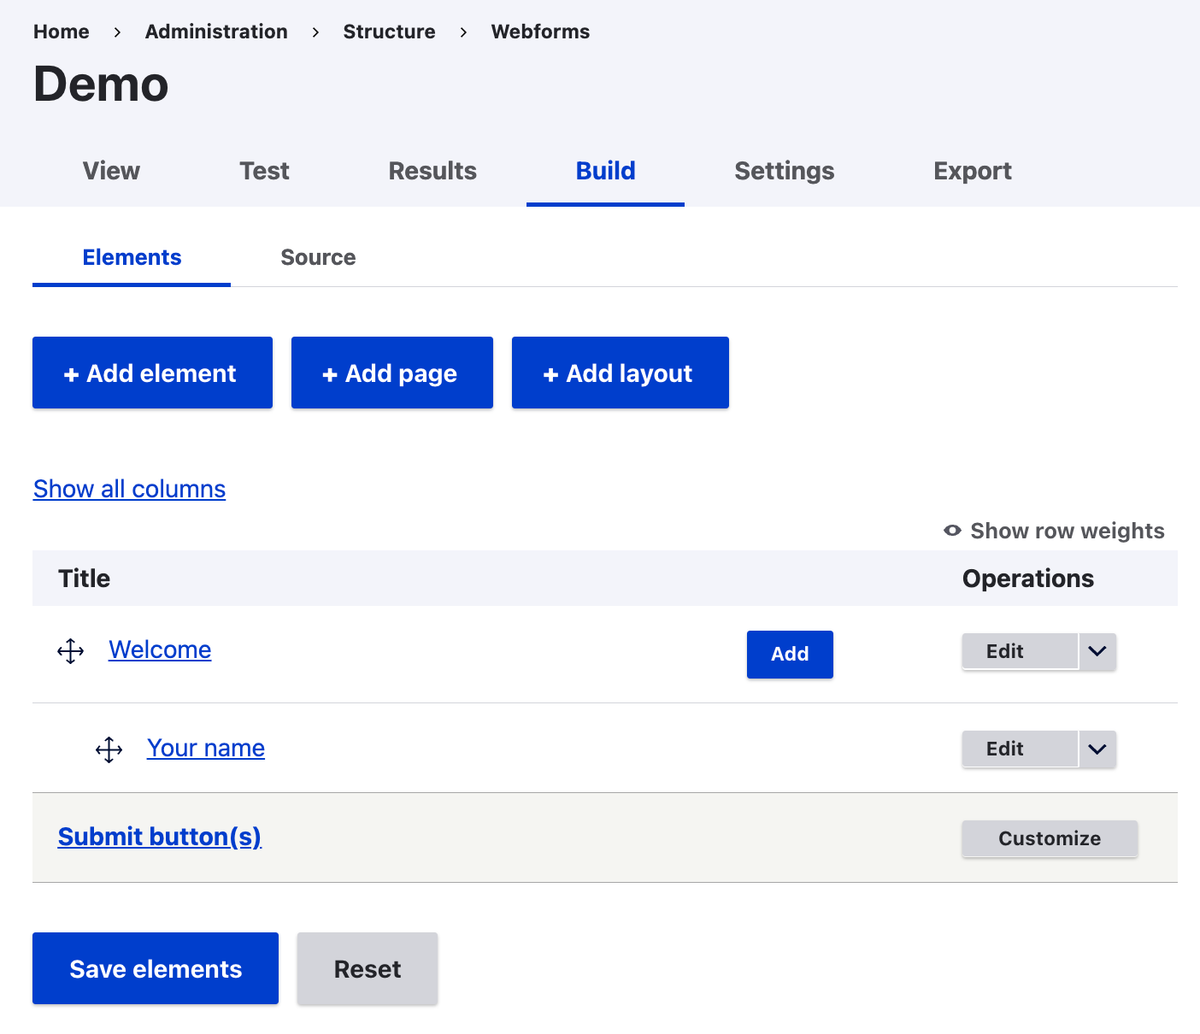
Task: Click the Title column header
Action: [x=84, y=578]
